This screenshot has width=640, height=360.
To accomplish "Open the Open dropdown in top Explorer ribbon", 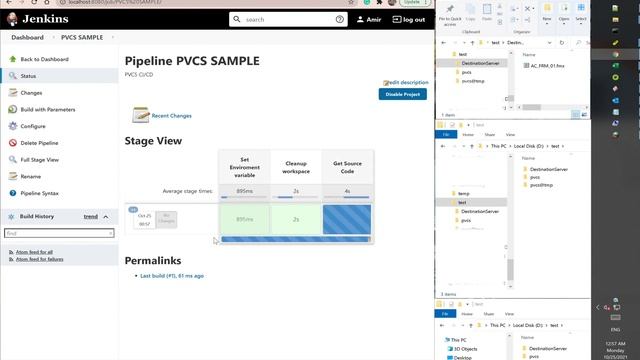I will 564,13.
